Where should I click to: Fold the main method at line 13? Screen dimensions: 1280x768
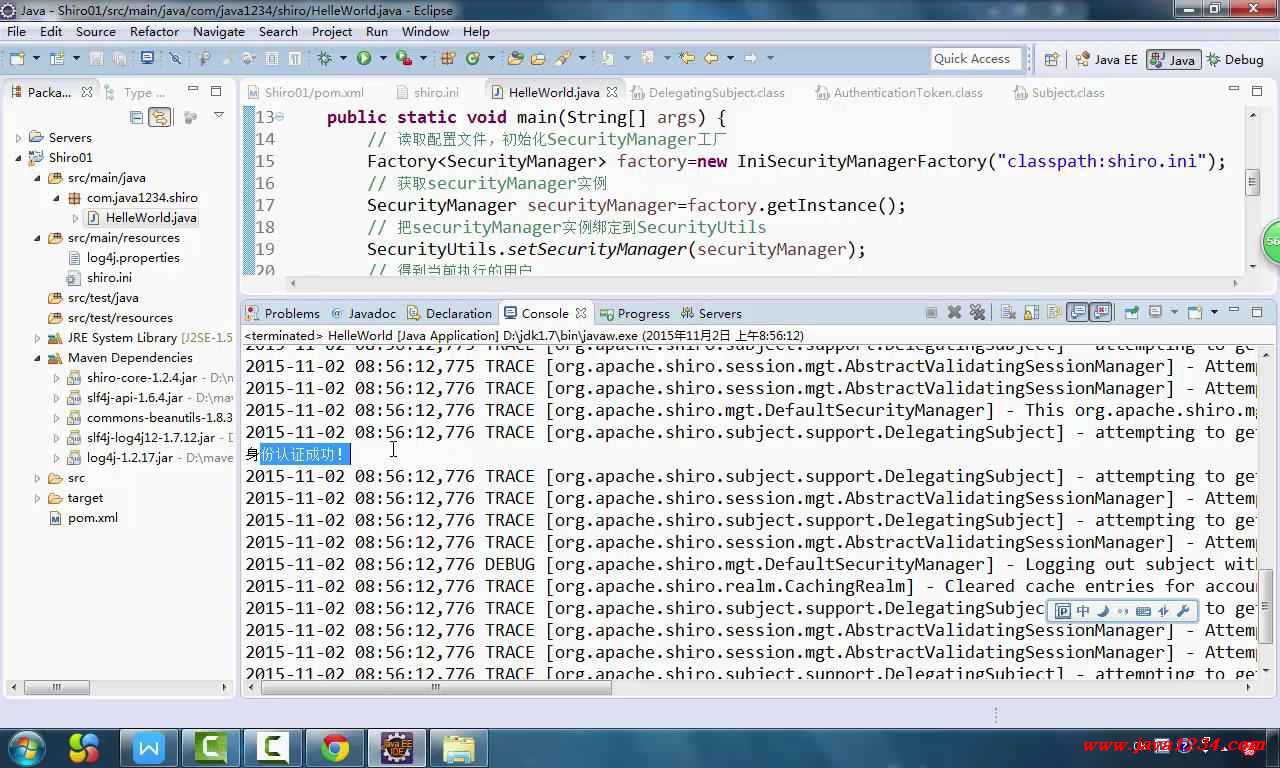coord(279,117)
